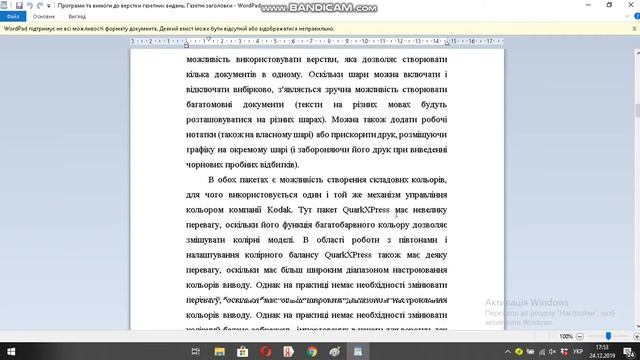Open Google Chrome from the taskbar
Screen dimensions: 640x360
pyautogui.click(x=312, y=351)
